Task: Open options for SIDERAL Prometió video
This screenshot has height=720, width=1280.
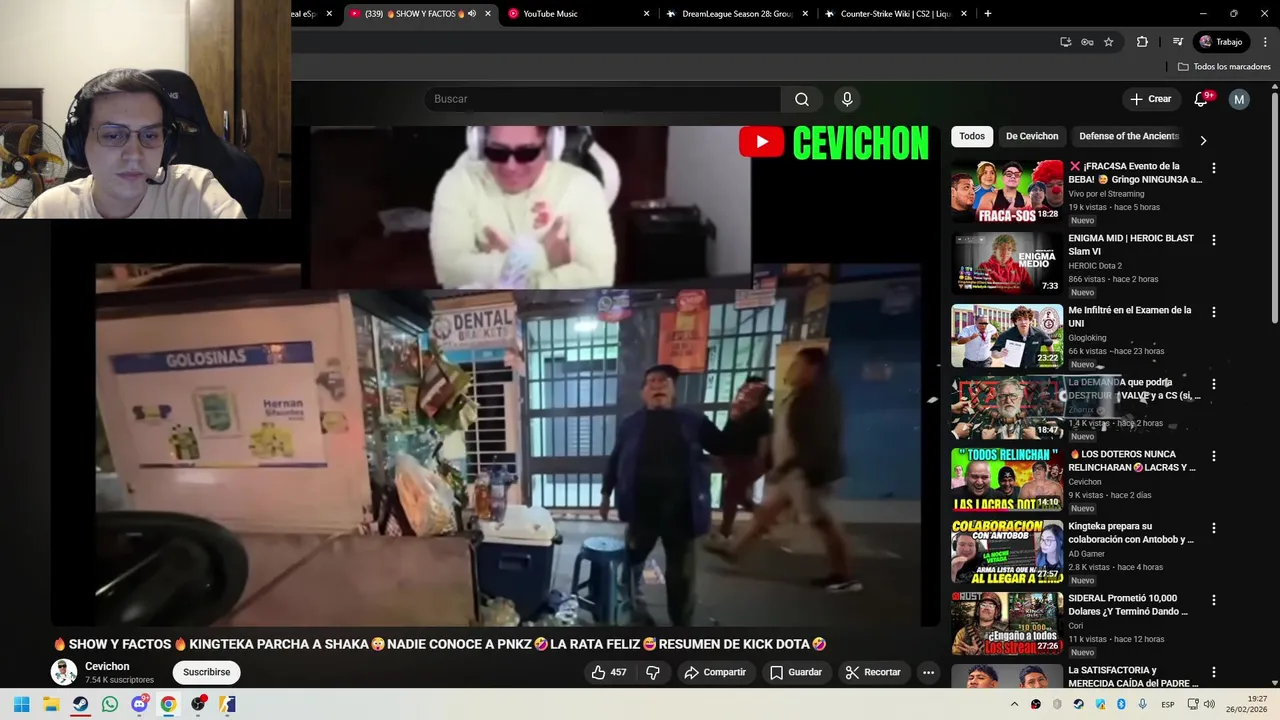Action: pos(1214,600)
